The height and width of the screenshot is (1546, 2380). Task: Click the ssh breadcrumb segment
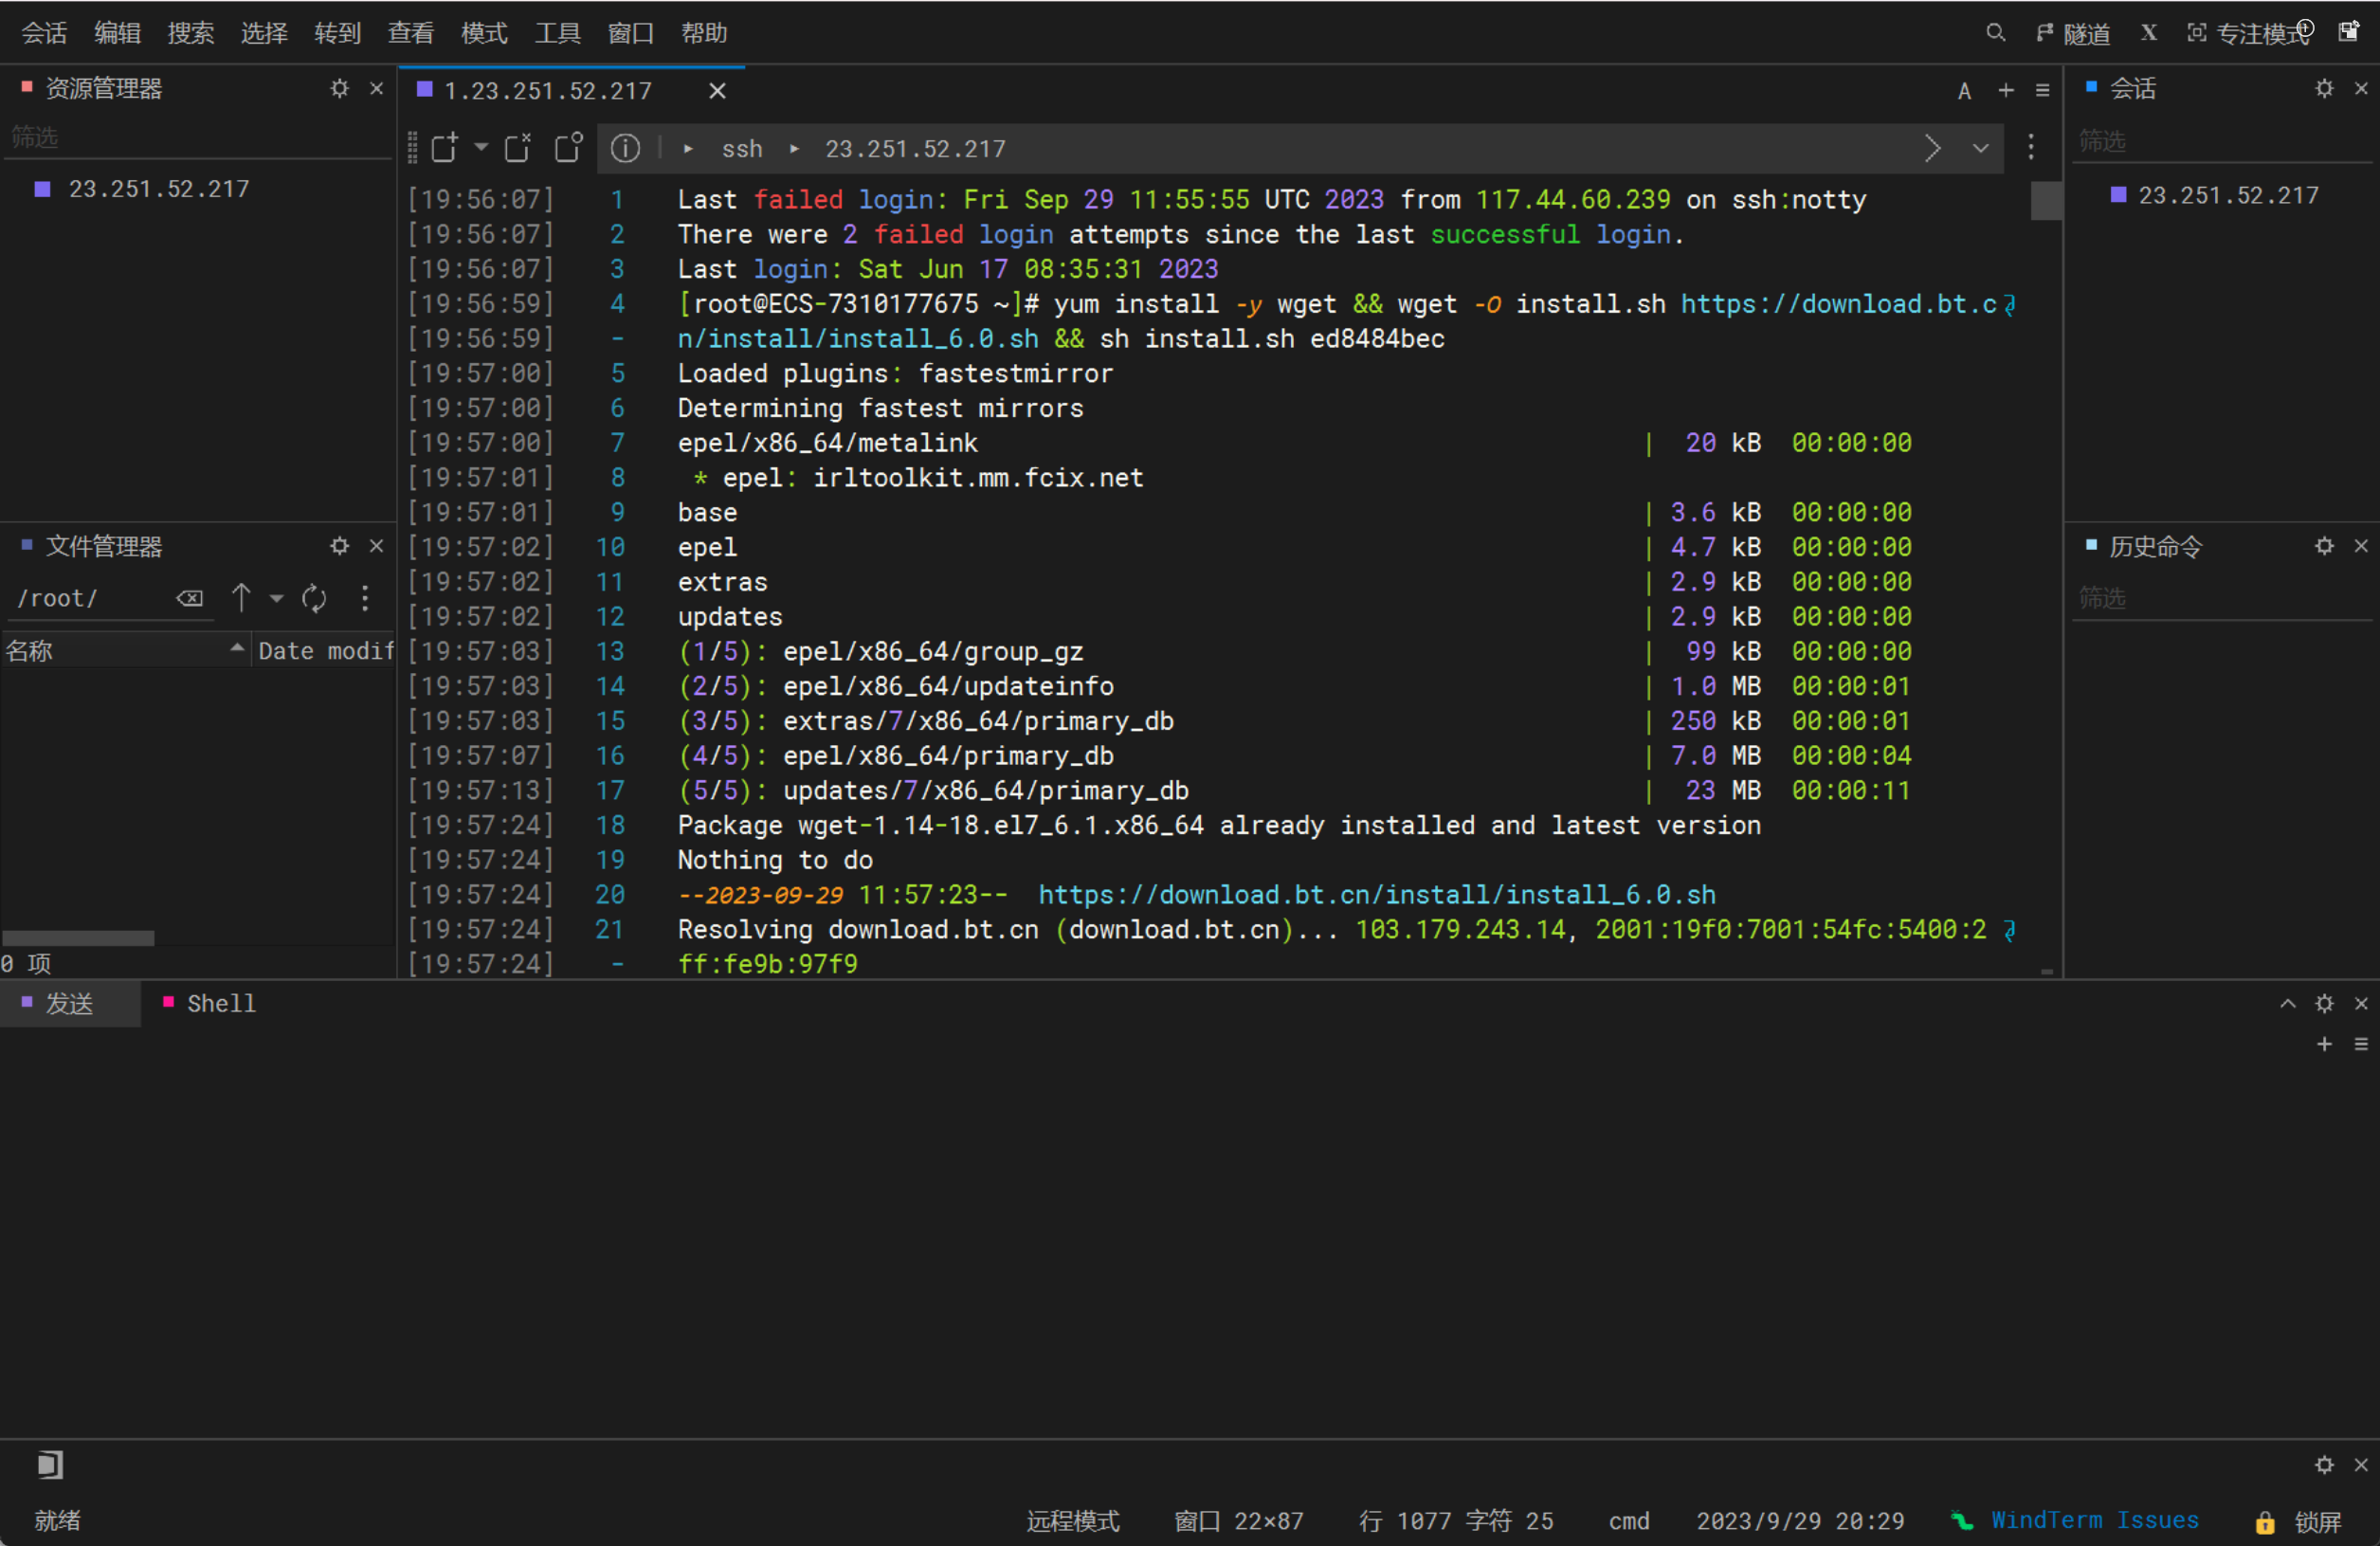pyautogui.click(x=742, y=149)
